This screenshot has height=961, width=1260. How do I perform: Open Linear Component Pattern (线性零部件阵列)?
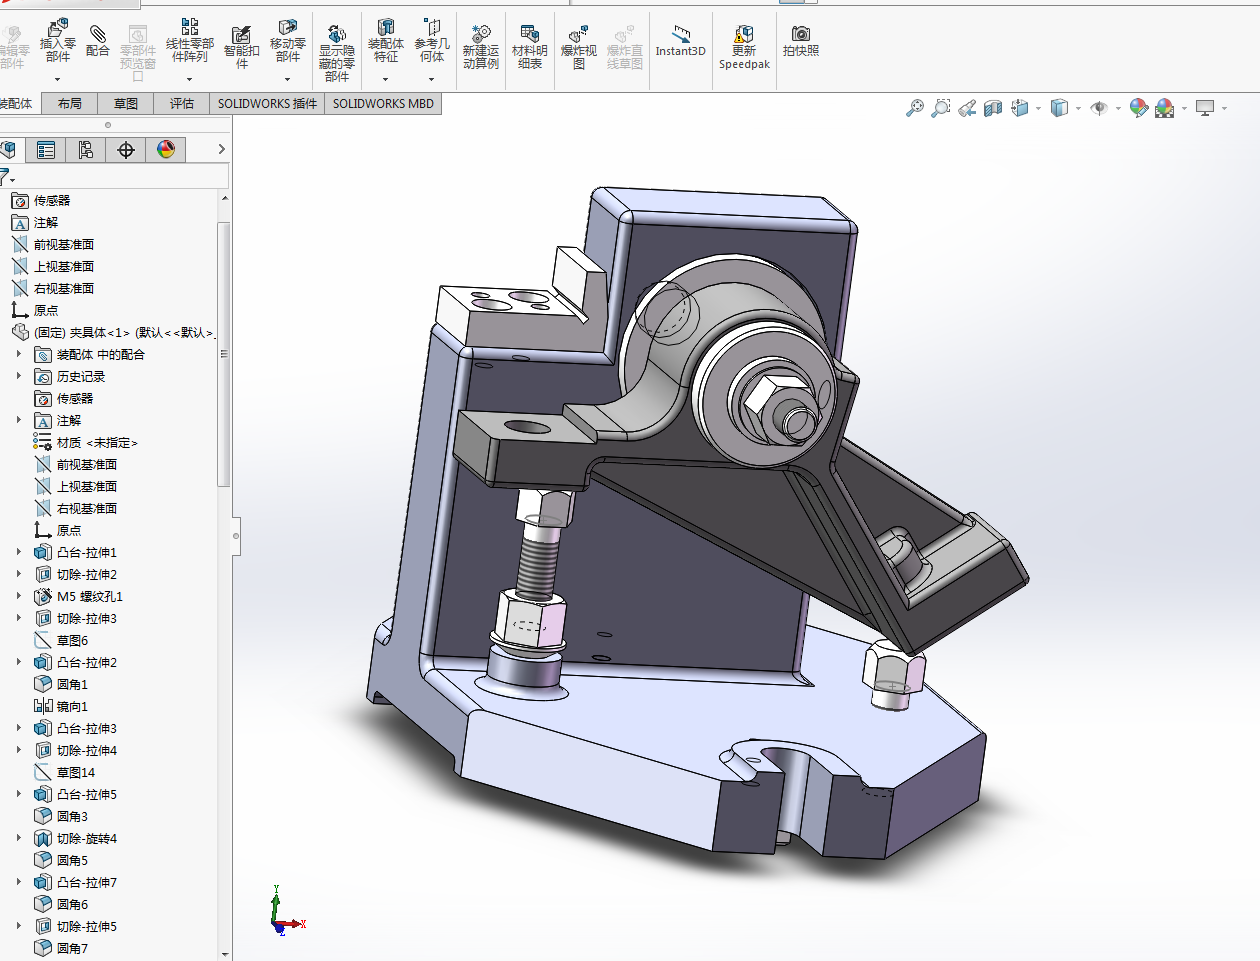(189, 40)
